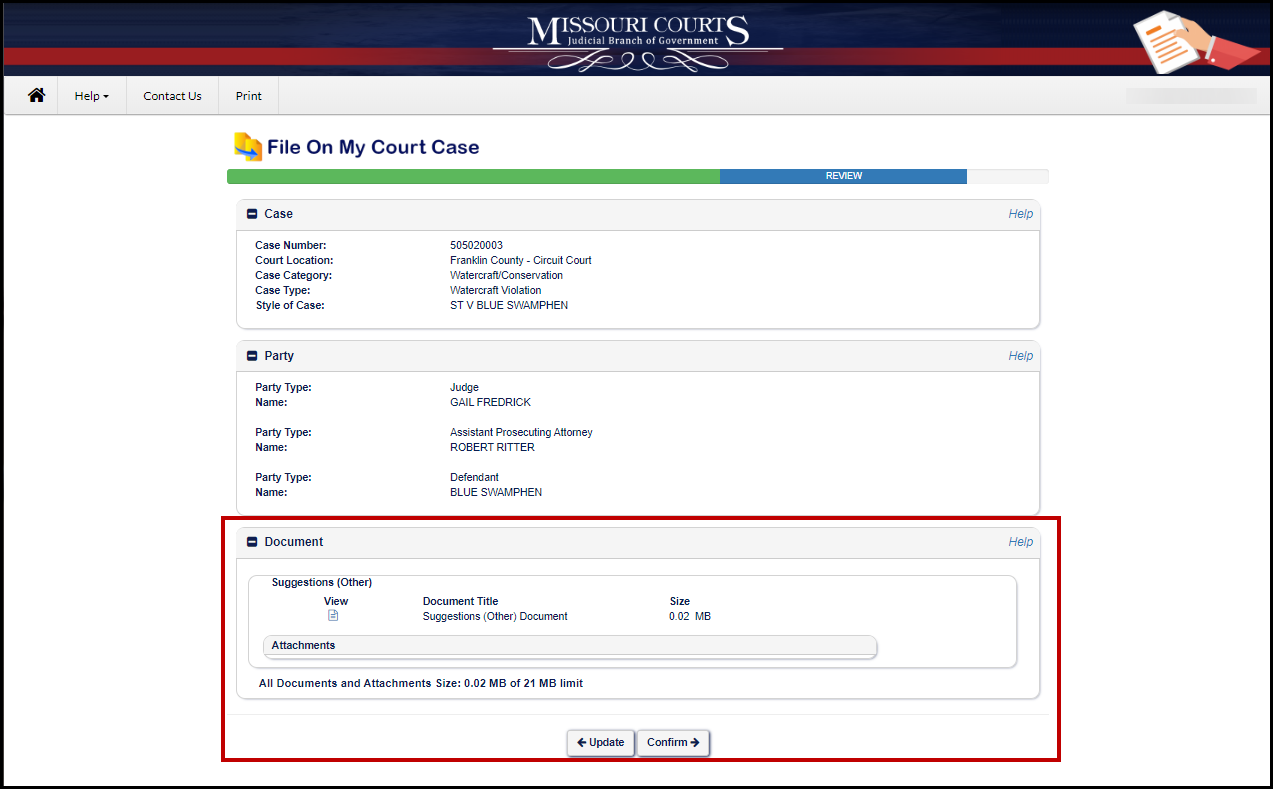Open Help for the Document section

click(x=1020, y=542)
